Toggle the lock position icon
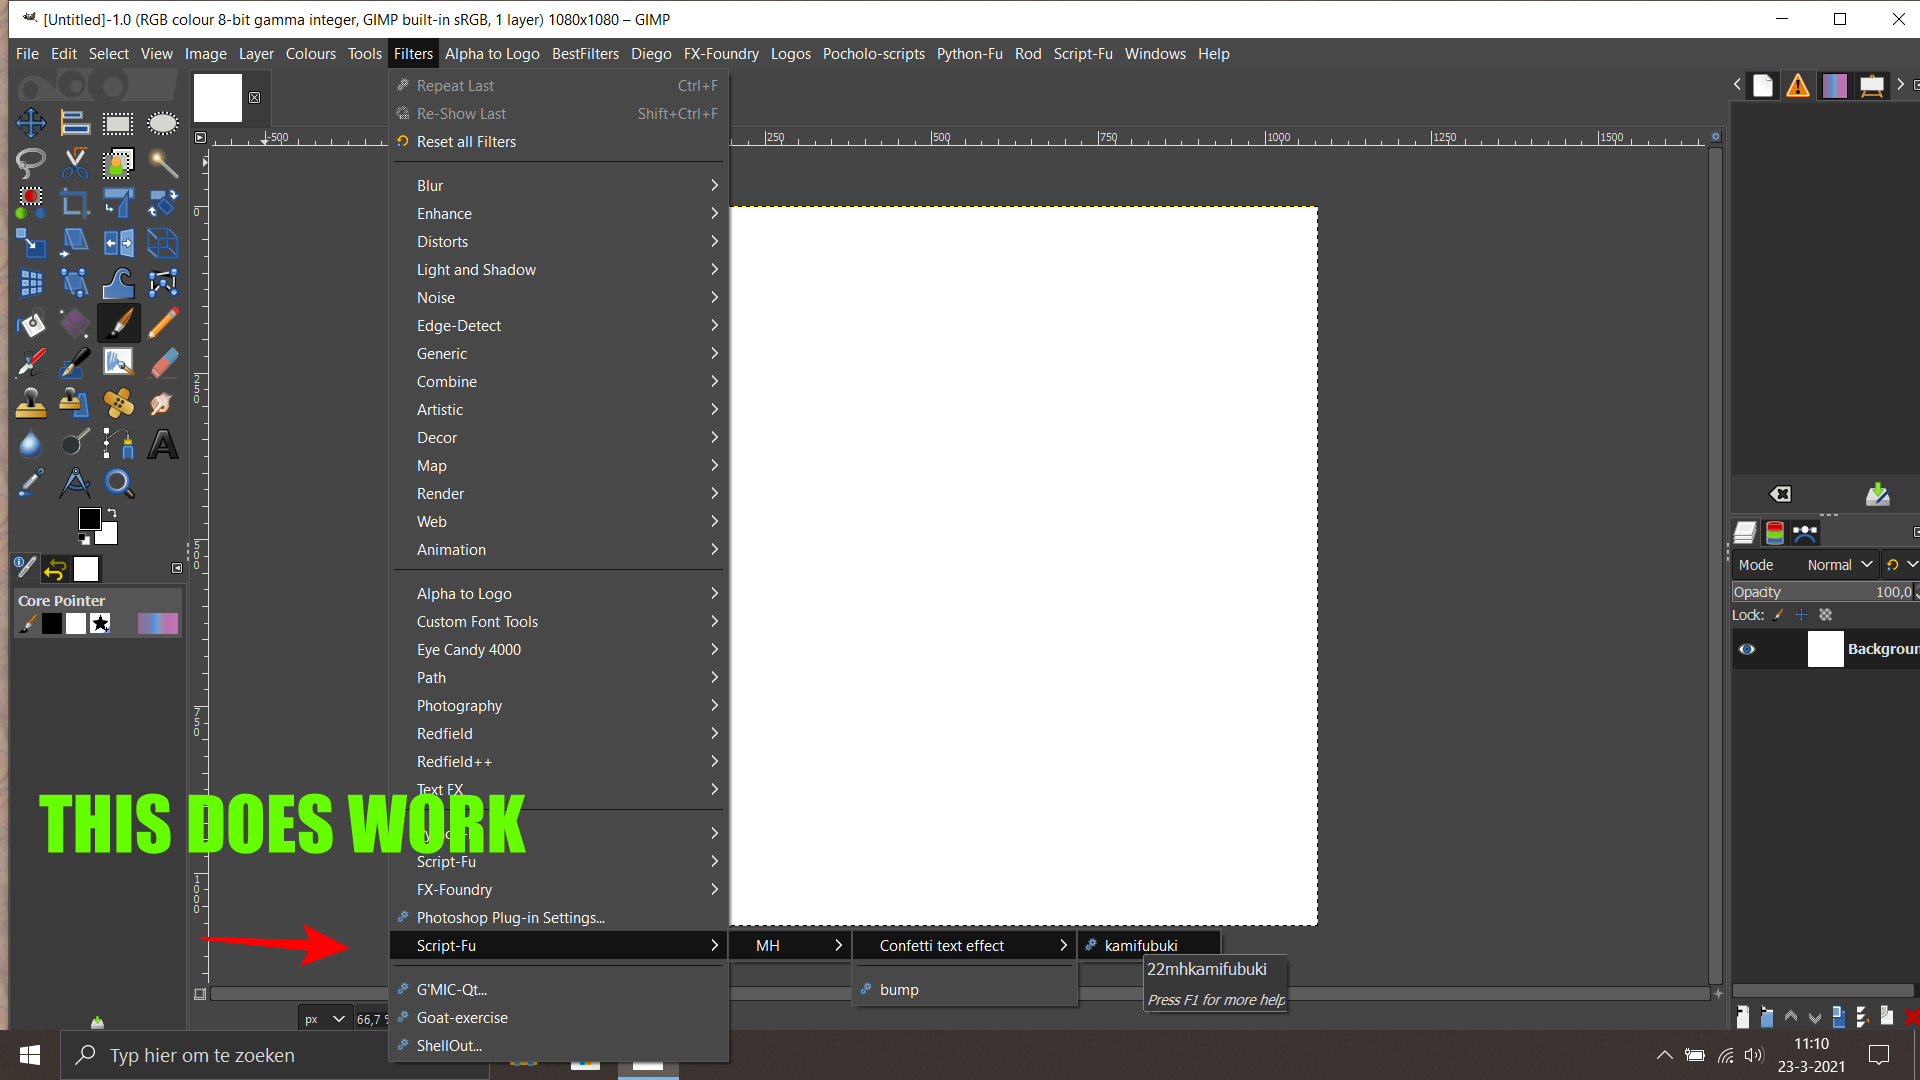The image size is (1920, 1080). pos(1801,615)
